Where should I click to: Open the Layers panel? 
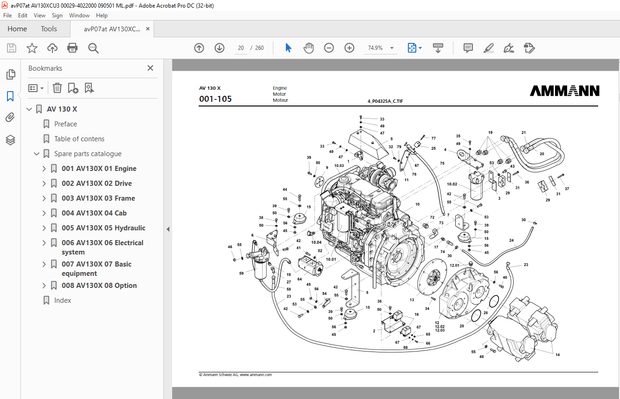pos(11,140)
